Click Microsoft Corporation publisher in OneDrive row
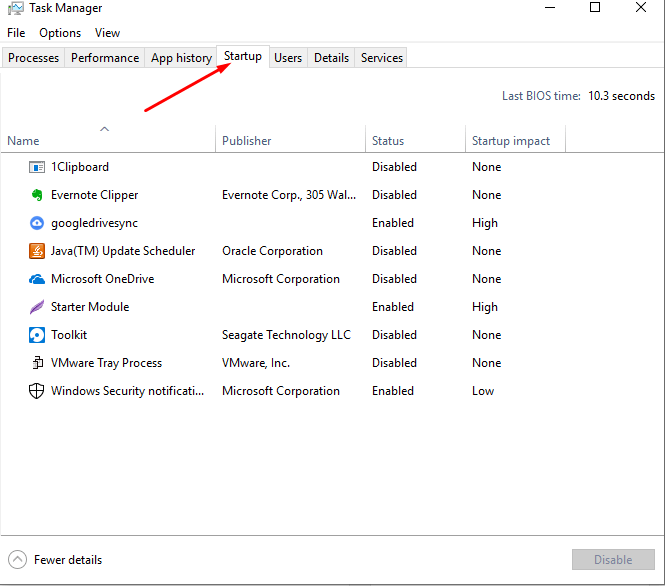Image resolution: width=665 pixels, height=586 pixels. click(281, 279)
